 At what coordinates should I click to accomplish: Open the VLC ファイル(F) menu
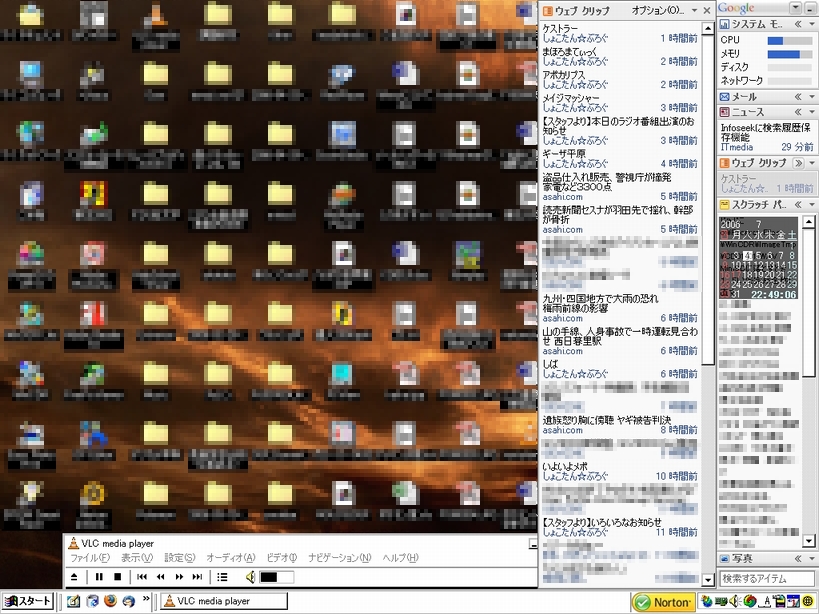[90, 558]
